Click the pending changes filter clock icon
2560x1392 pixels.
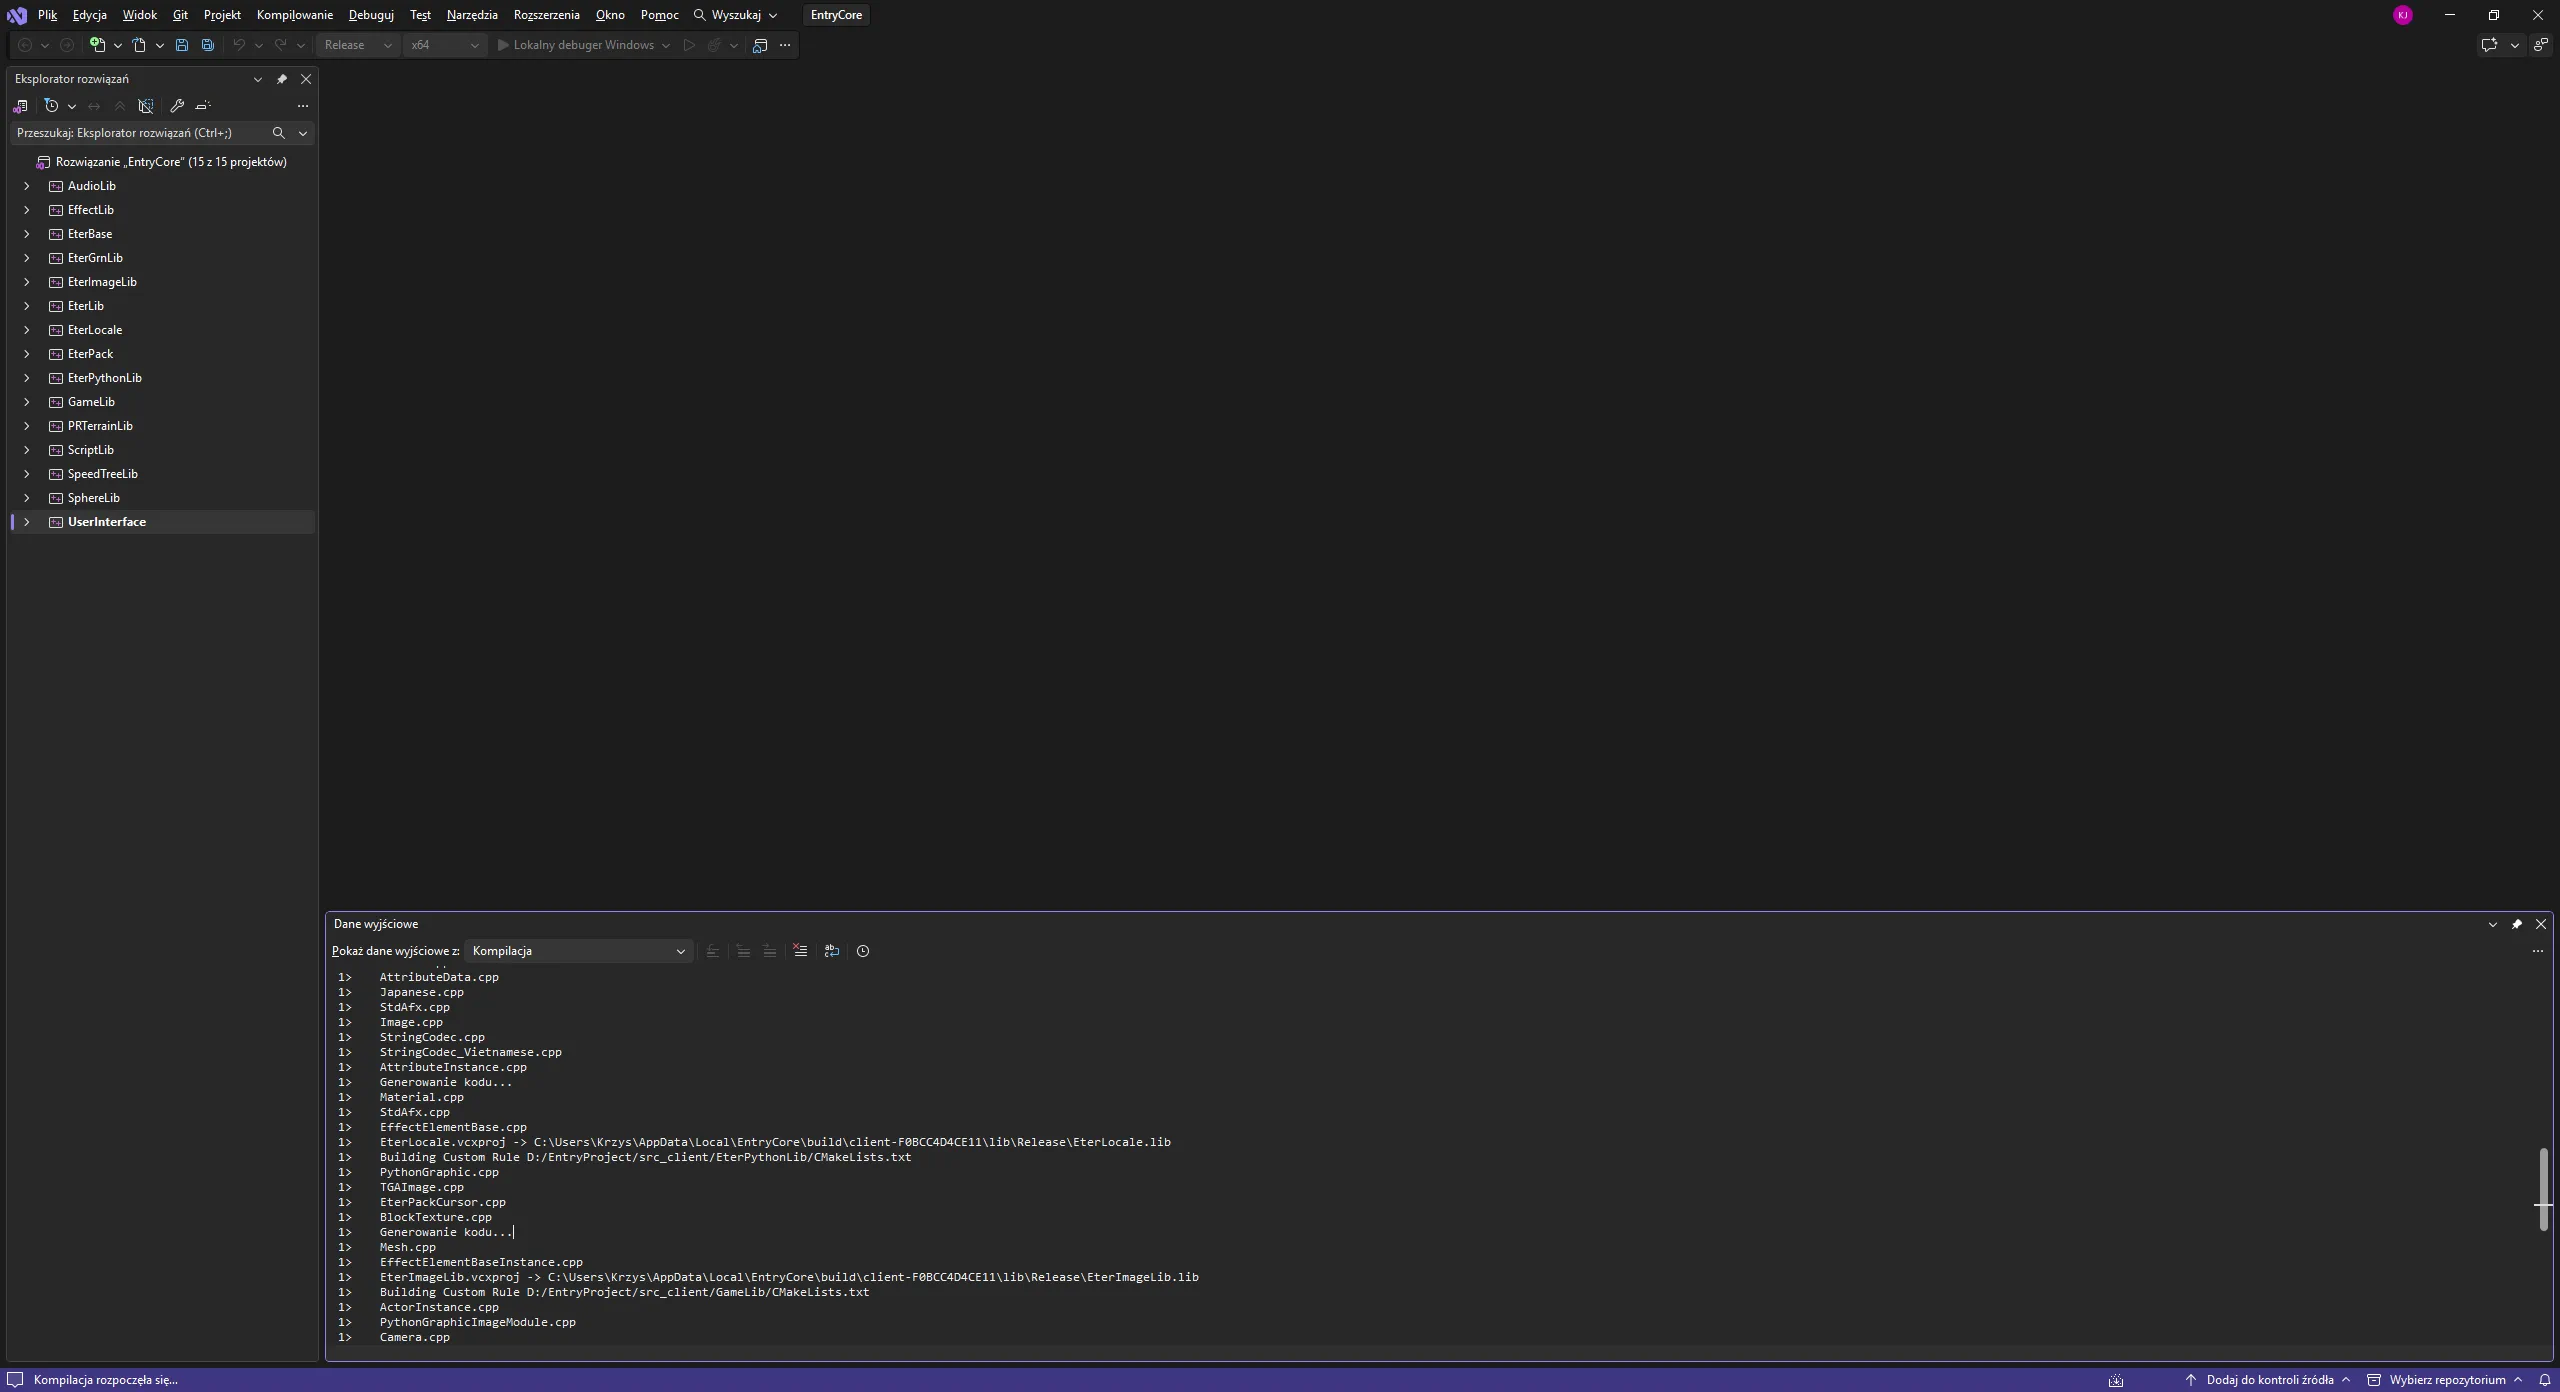tap(52, 106)
